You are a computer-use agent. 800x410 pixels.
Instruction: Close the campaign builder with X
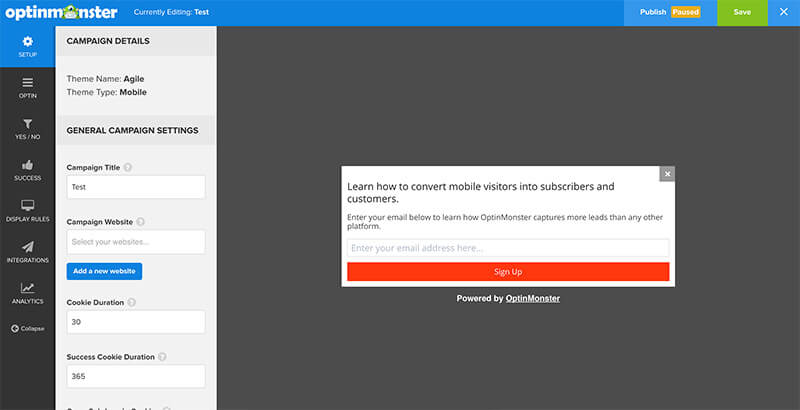(x=784, y=12)
